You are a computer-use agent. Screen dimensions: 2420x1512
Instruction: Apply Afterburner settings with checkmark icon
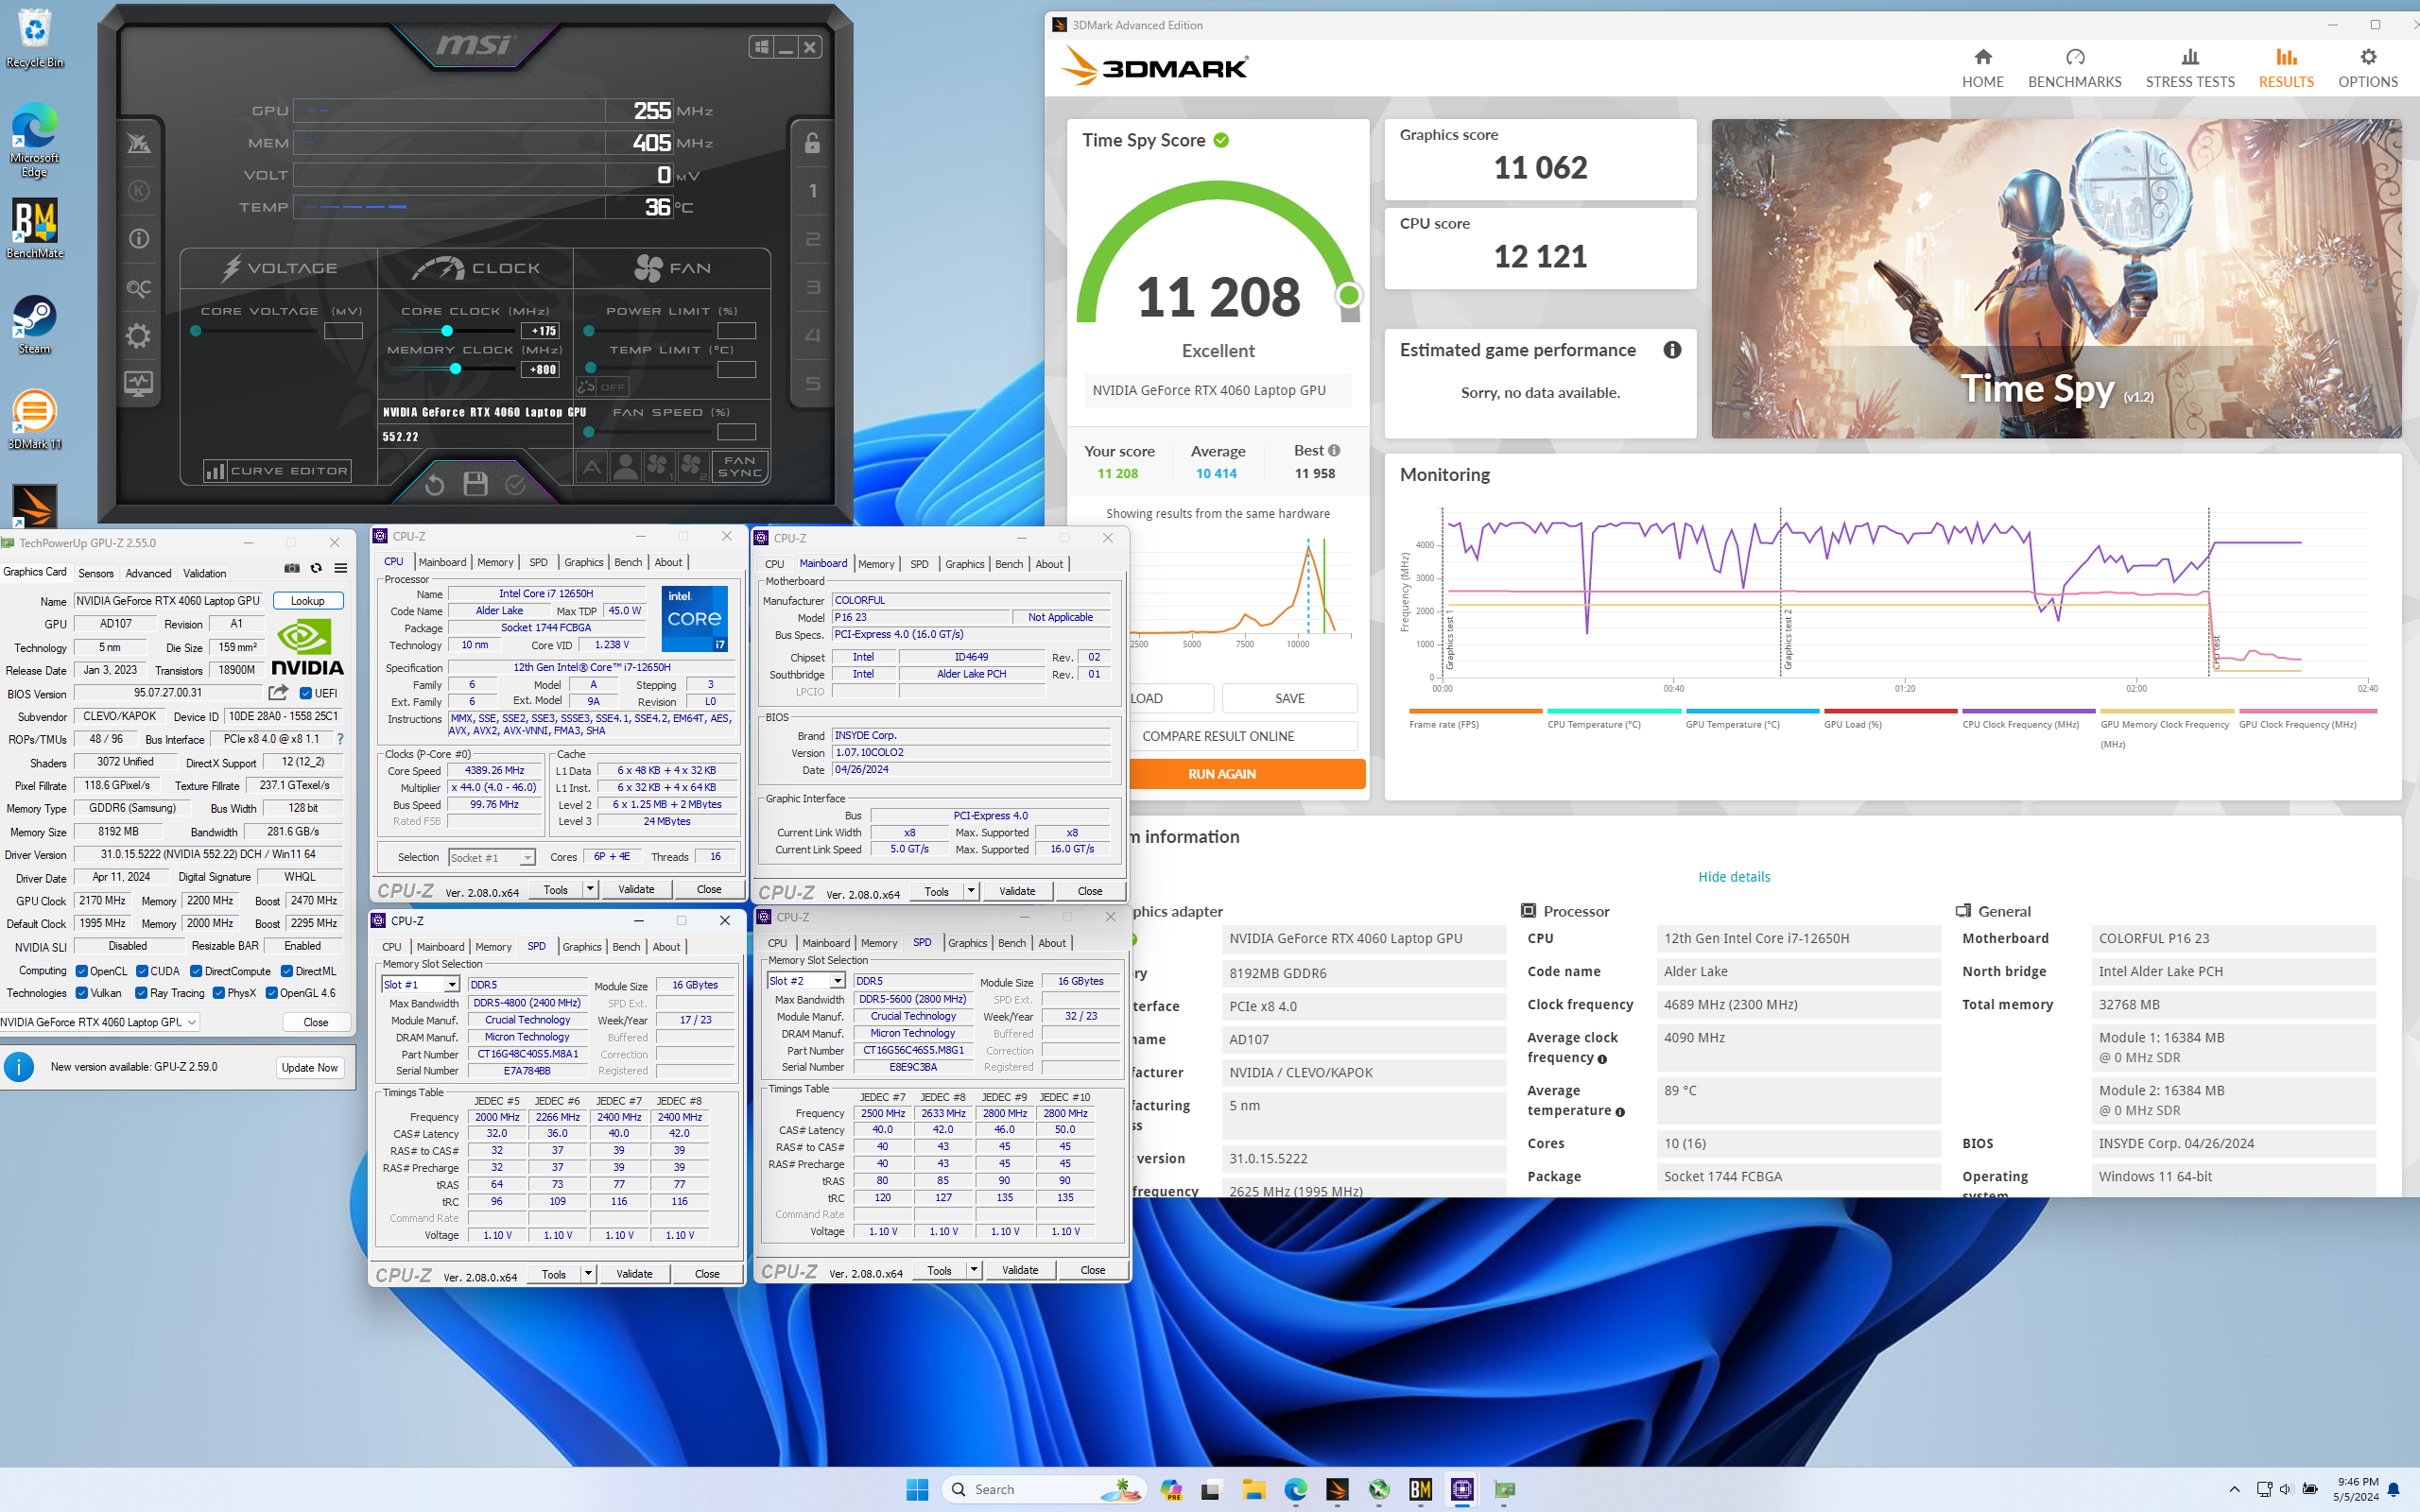pos(516,484)
